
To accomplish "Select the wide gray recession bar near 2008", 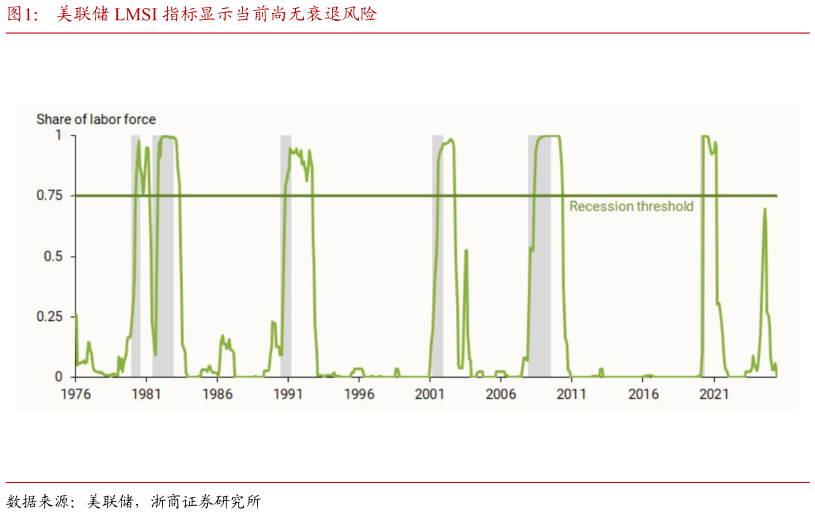I will [539, 300].
